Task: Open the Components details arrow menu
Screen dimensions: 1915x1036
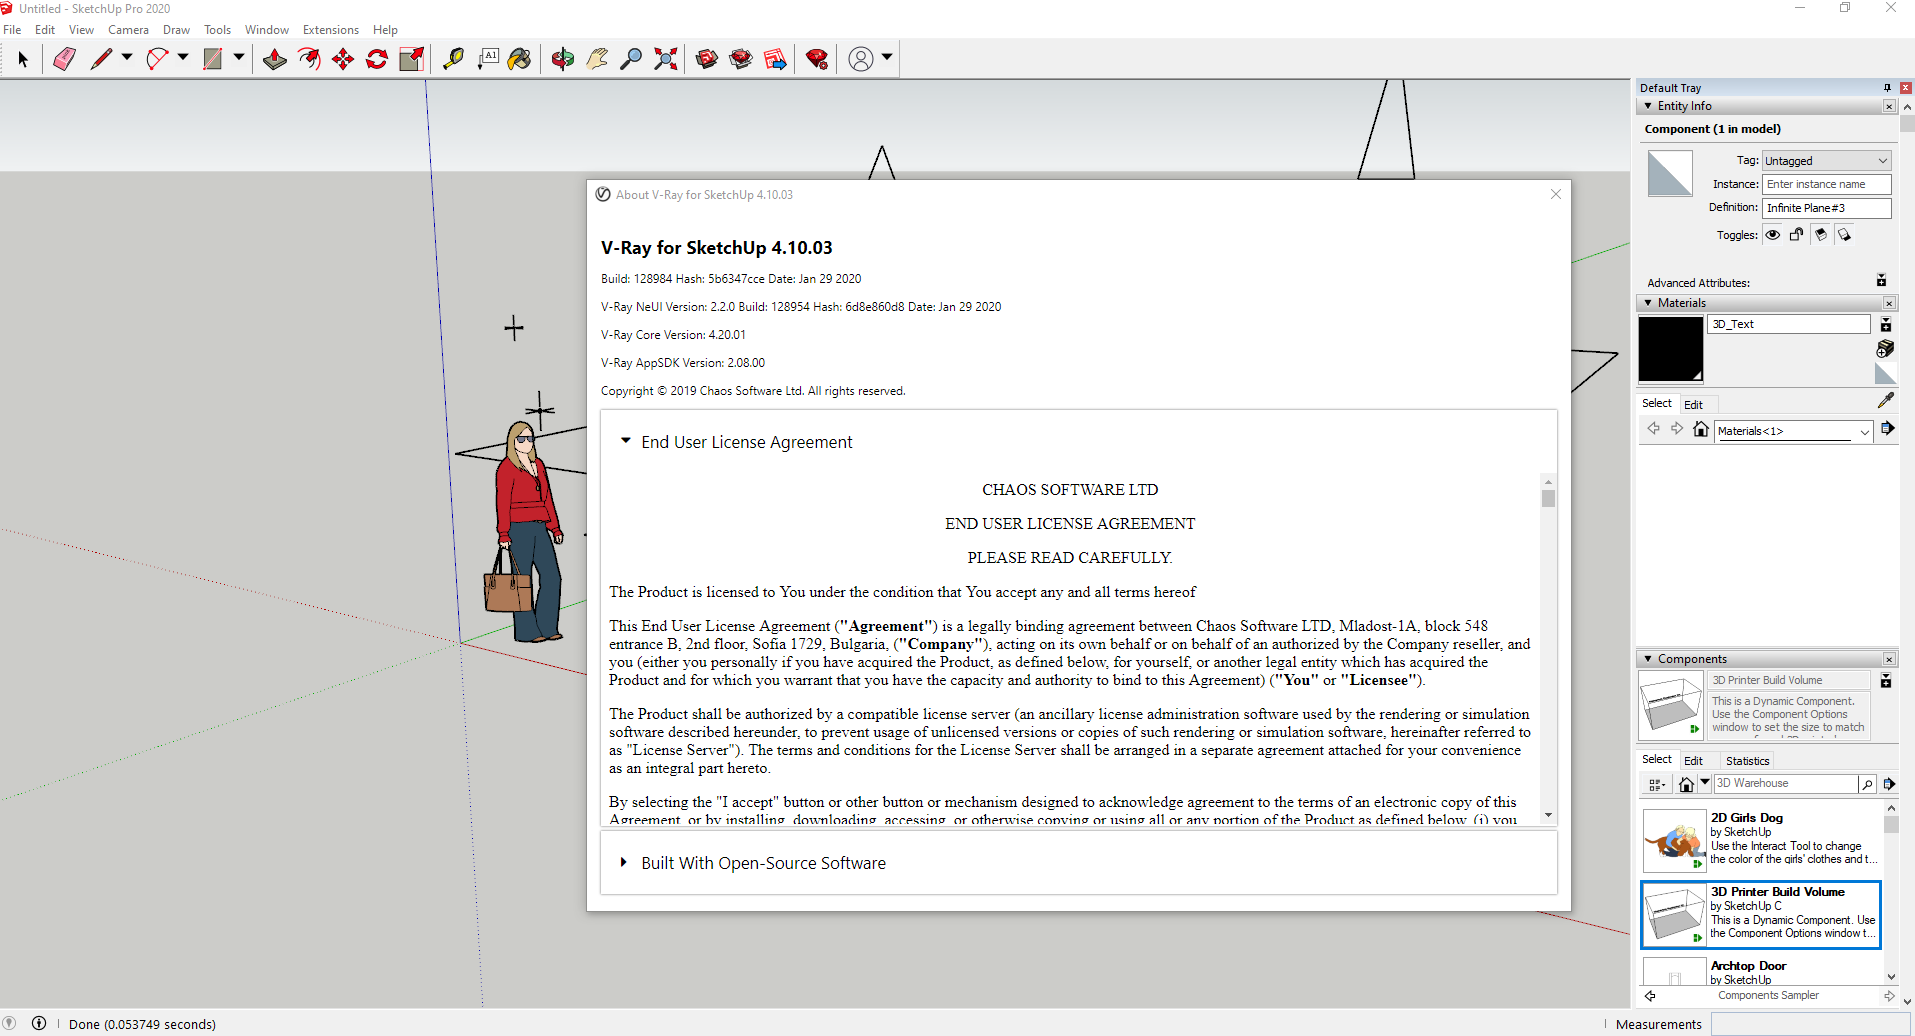Action: click(1889, 784)
